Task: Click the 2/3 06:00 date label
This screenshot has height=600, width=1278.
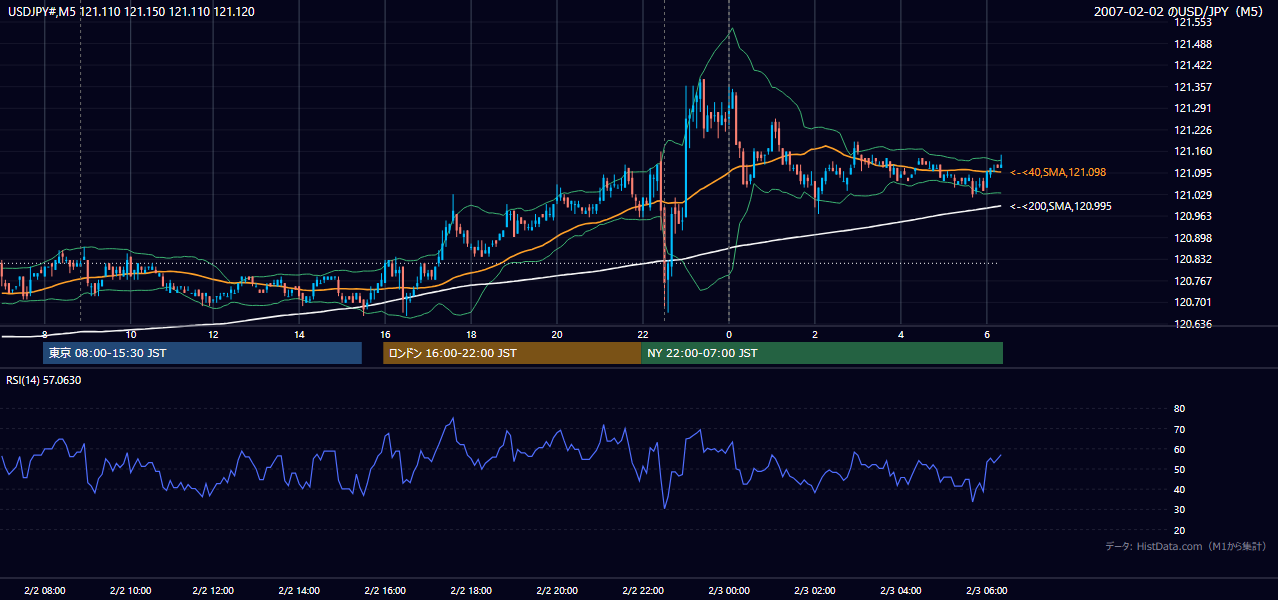Action: 986,590
